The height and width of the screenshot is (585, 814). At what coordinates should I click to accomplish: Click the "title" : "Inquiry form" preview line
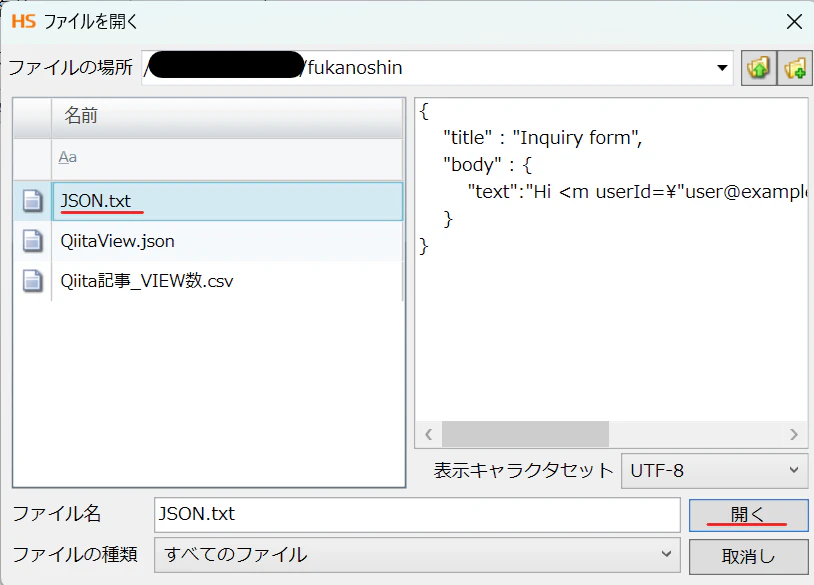tap(542, 138)
